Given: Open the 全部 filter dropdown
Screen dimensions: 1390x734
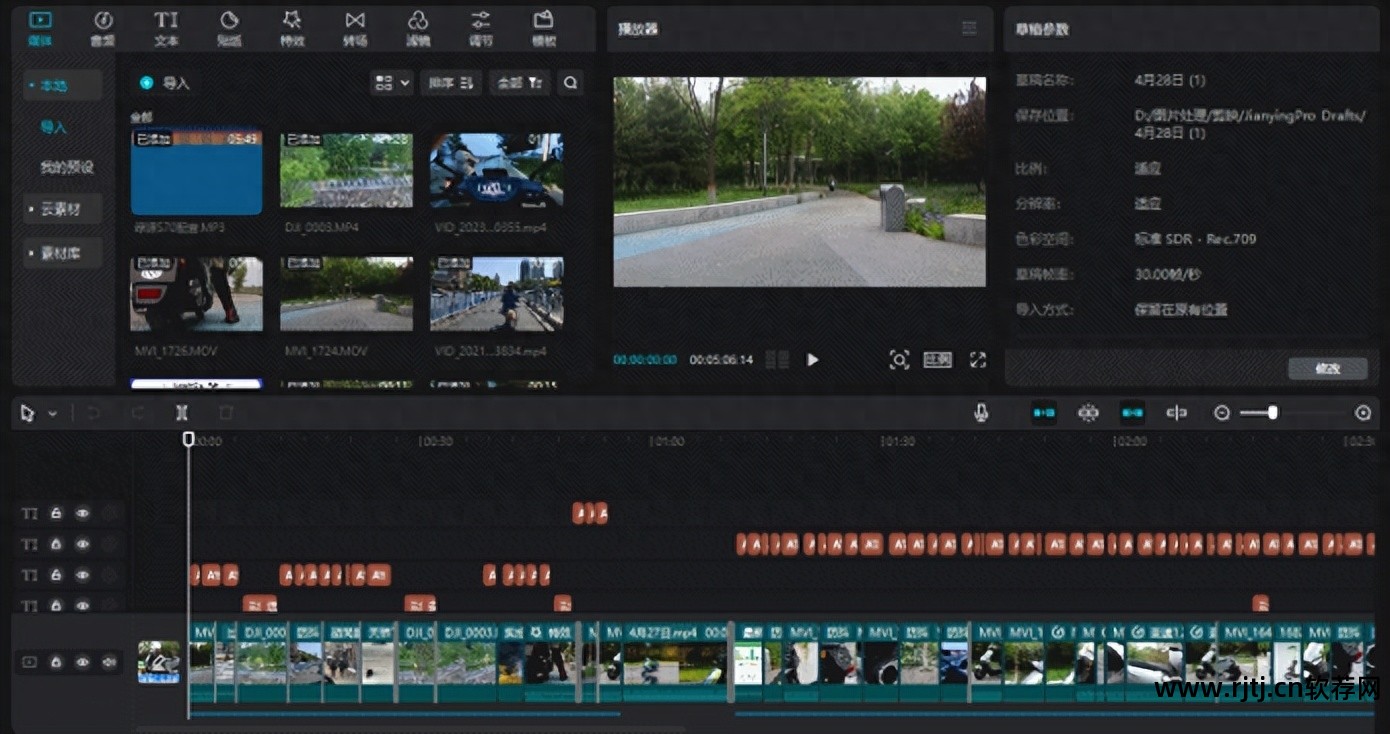Looking at the screenshot, I should coord(519,83).
